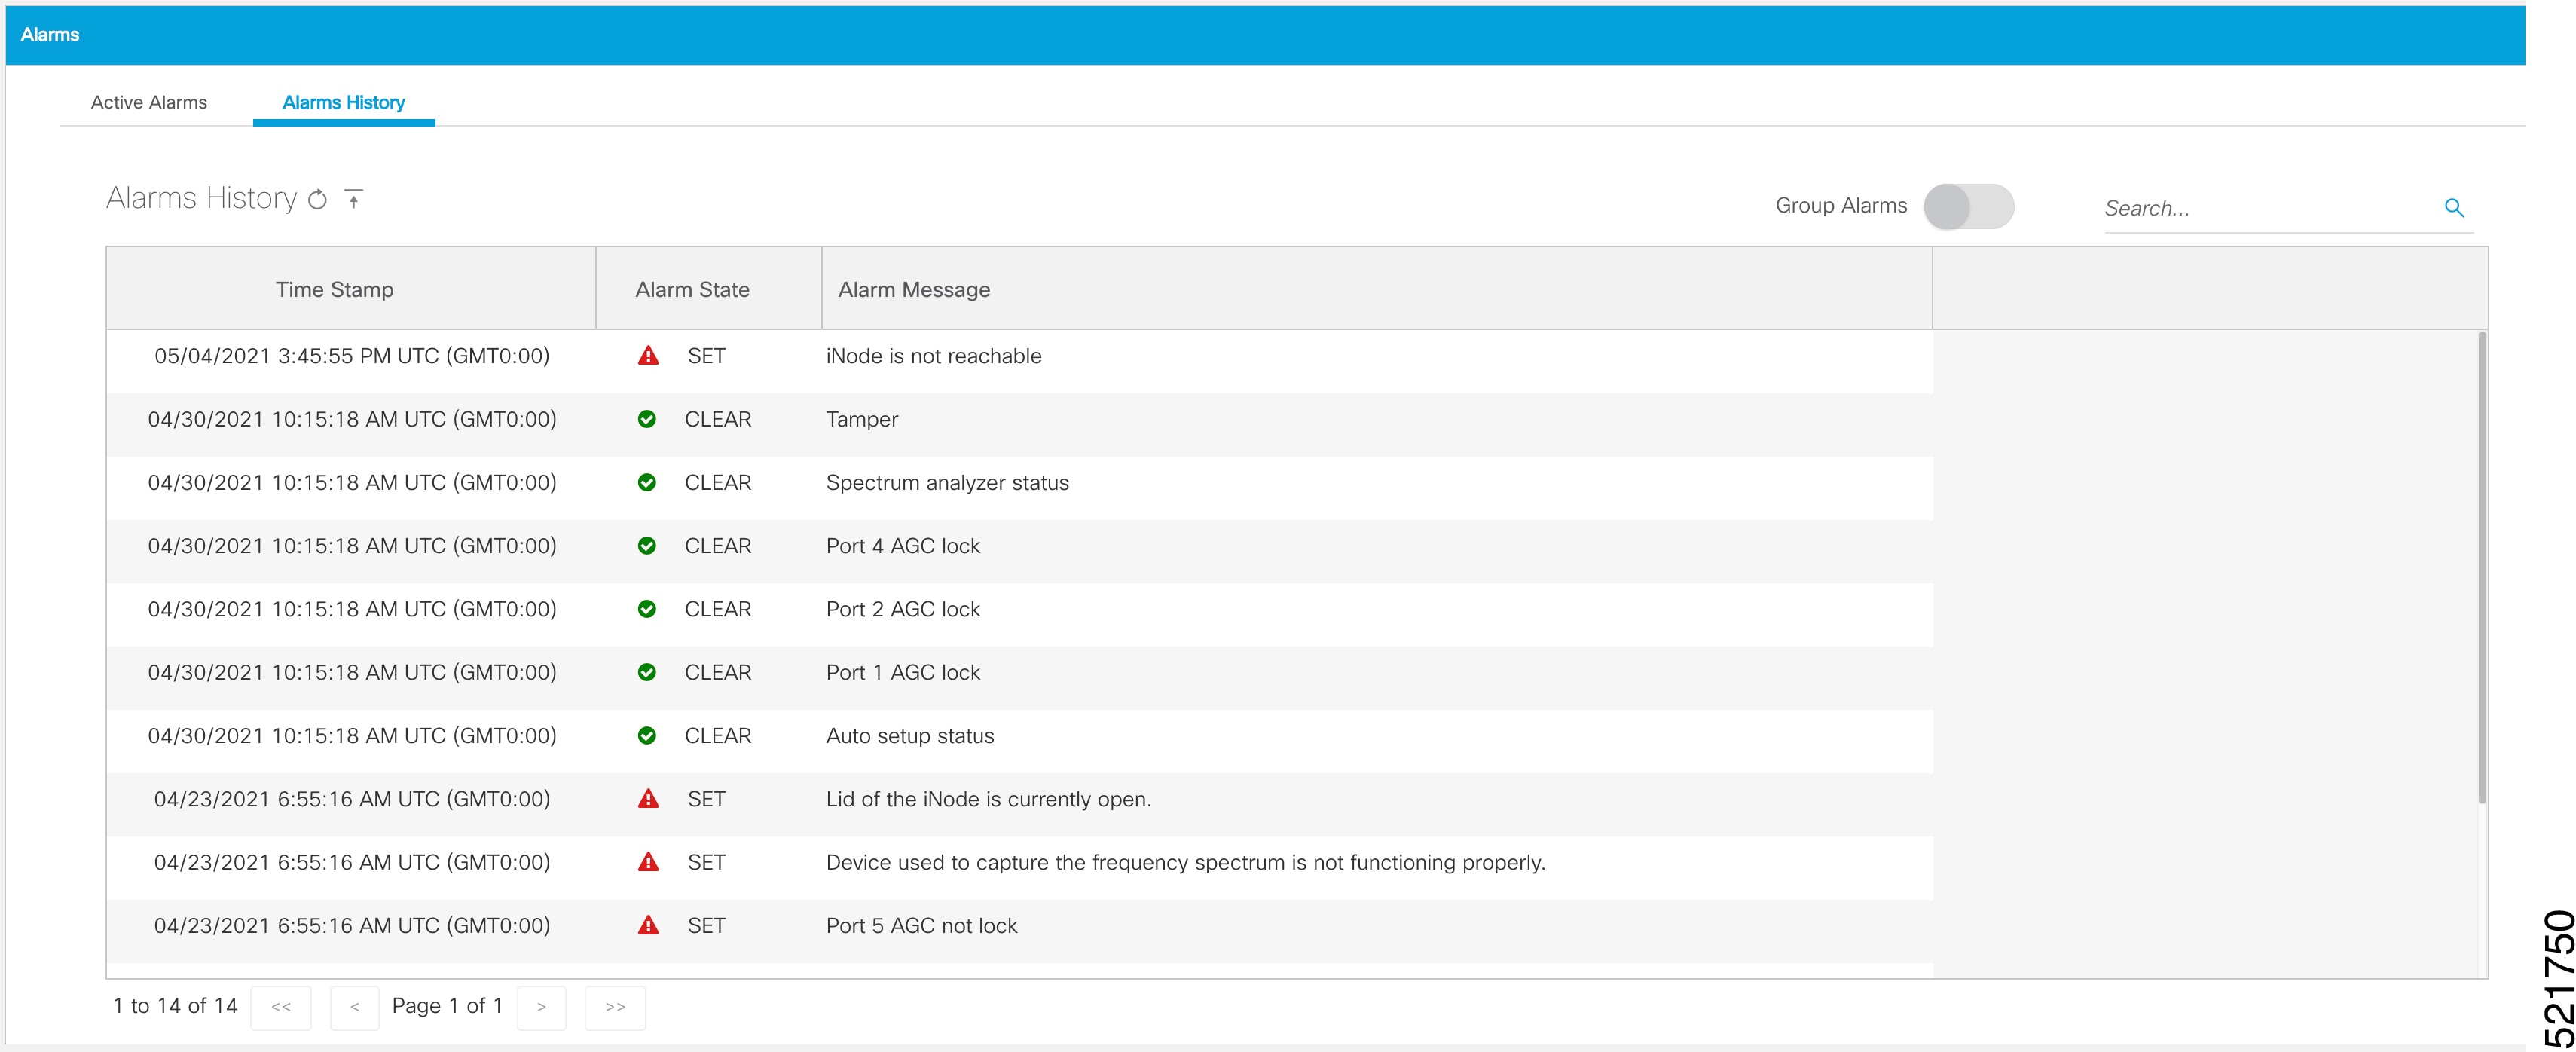This screenshot has width=2576, height=1052.
Task: Click the green check icon for Auto setup status
Action: click(x=647, y=736)
